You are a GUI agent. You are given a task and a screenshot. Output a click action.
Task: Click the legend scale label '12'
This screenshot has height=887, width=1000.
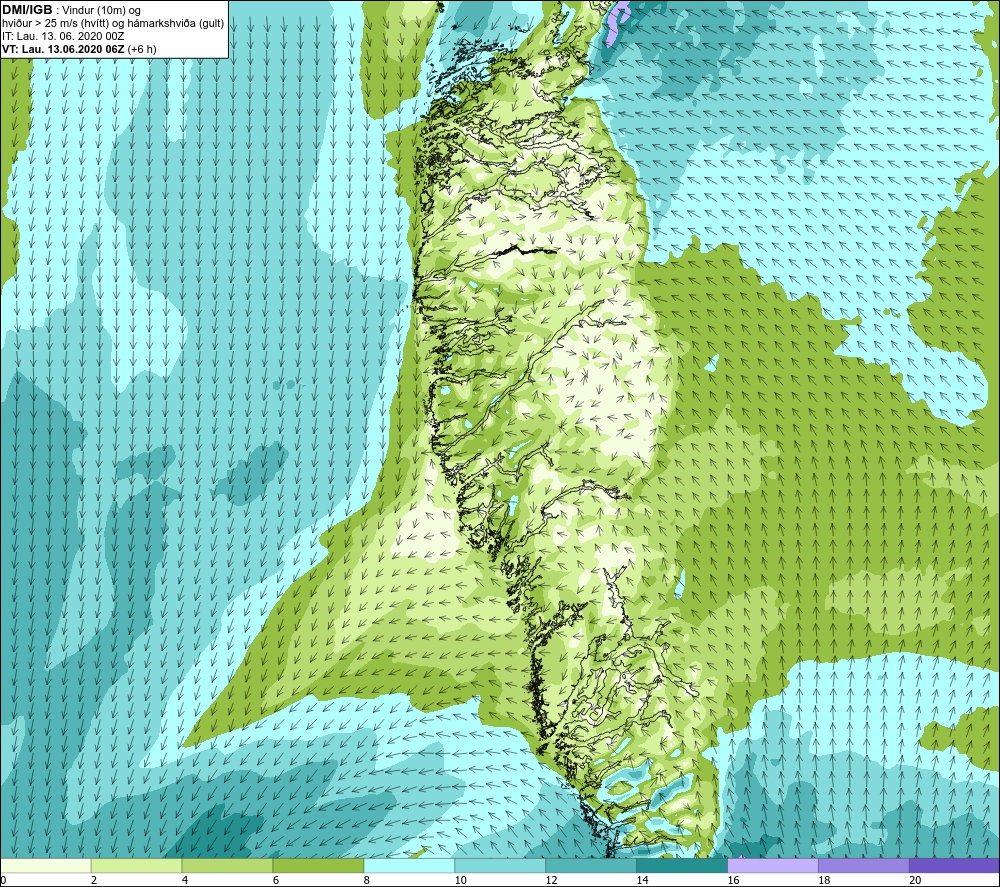(x=551, y=880)
